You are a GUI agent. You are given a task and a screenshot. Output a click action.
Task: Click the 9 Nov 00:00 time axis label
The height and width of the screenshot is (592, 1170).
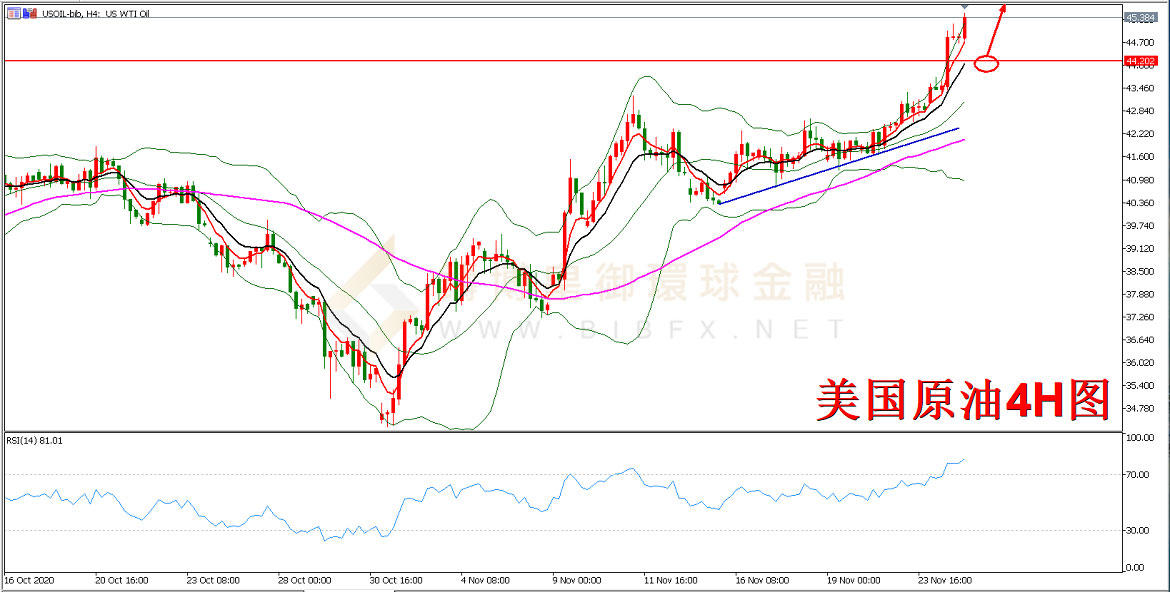click(x=577, y=578)
